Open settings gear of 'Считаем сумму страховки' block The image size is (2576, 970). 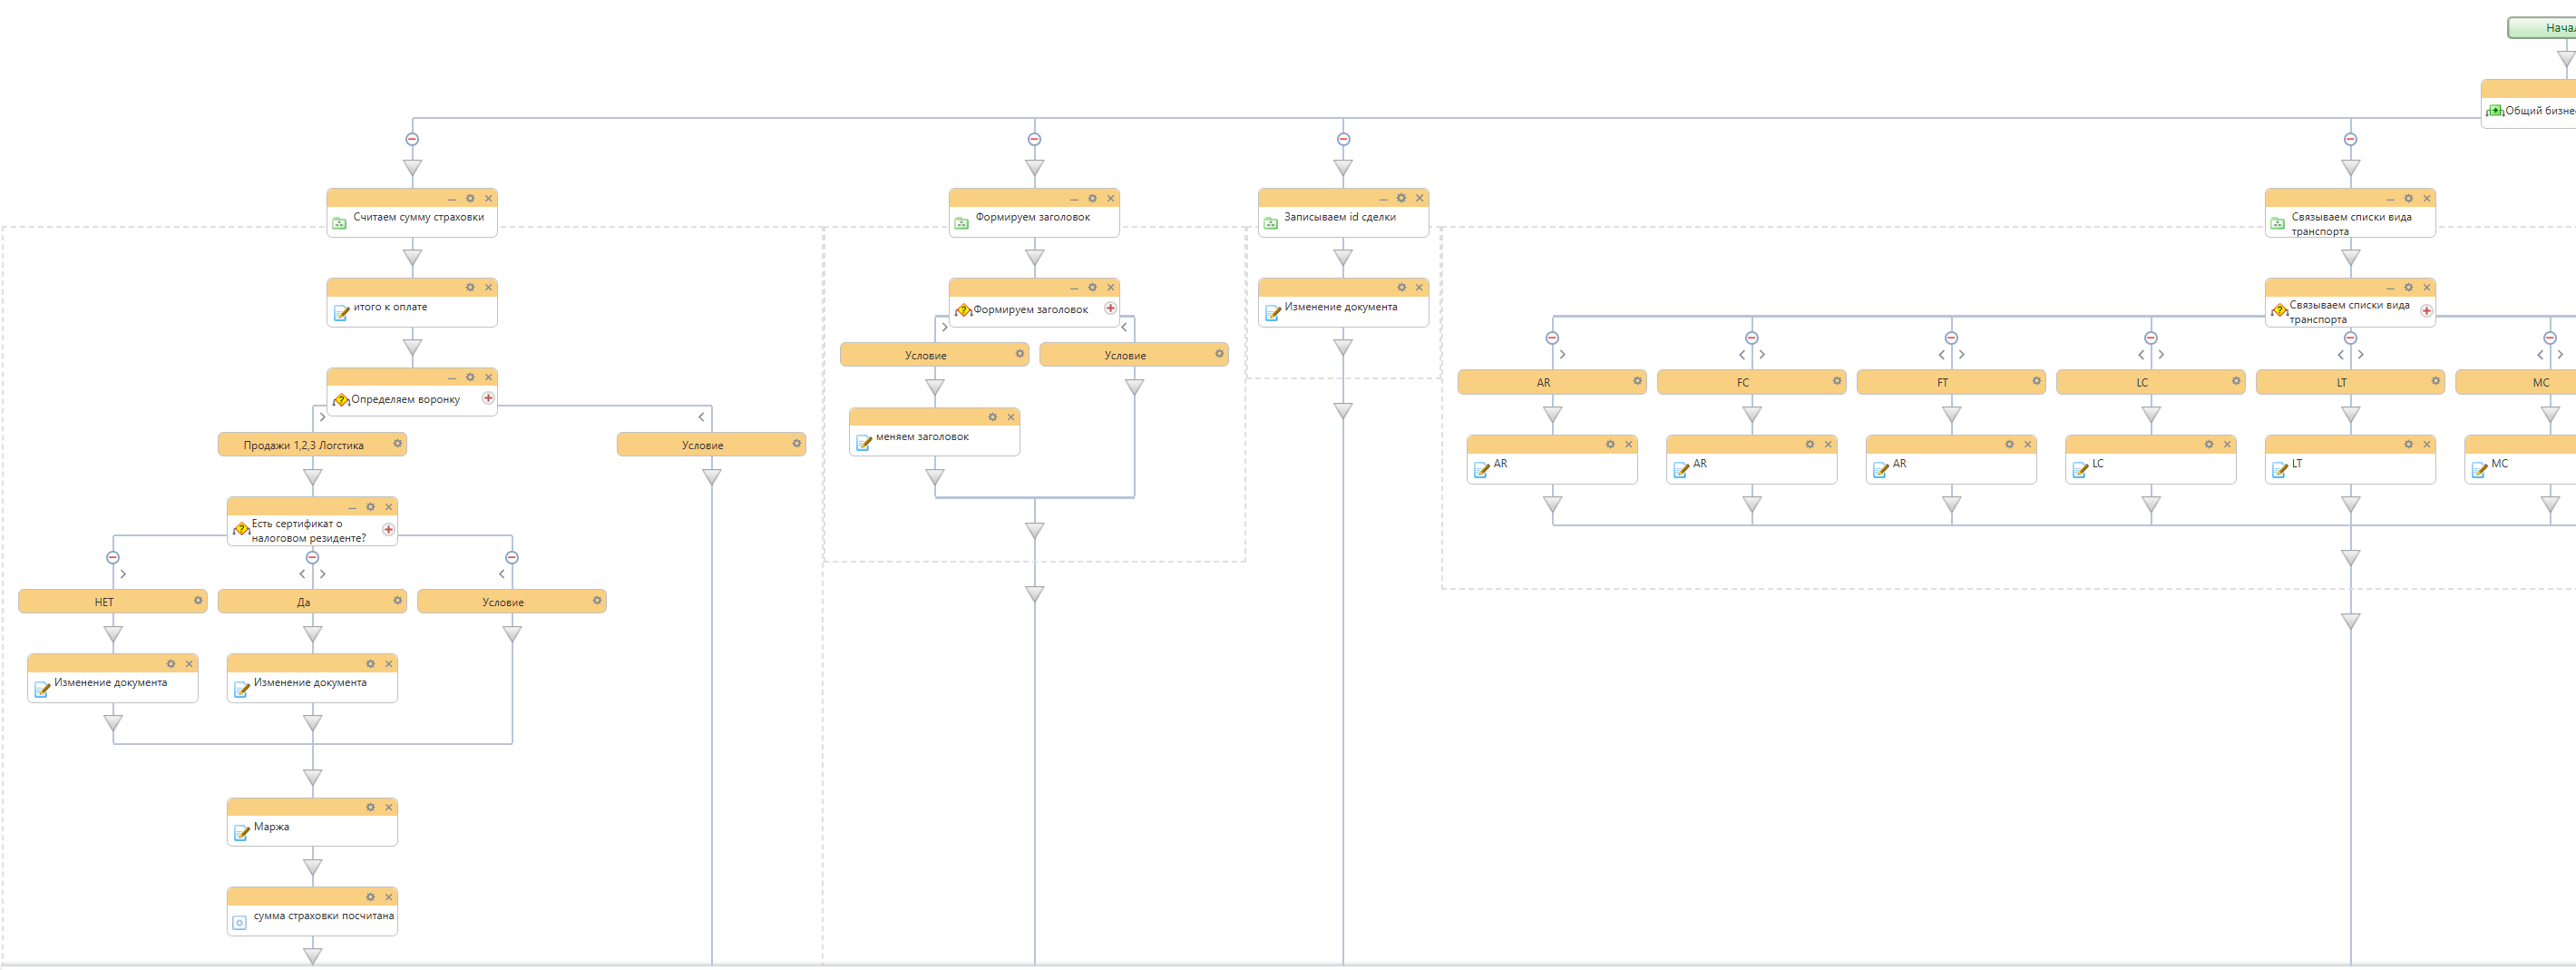[x=470, y=198]
